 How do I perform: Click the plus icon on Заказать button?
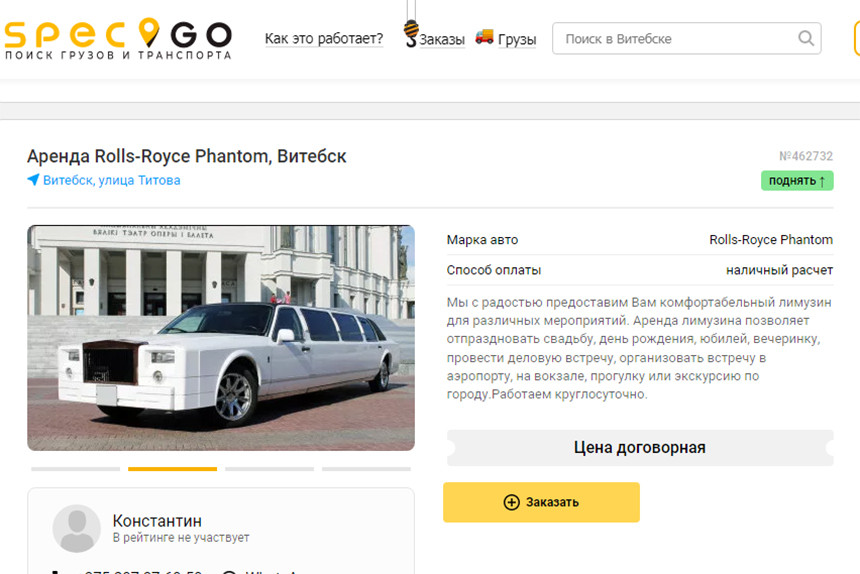click(x=511, y=502)
